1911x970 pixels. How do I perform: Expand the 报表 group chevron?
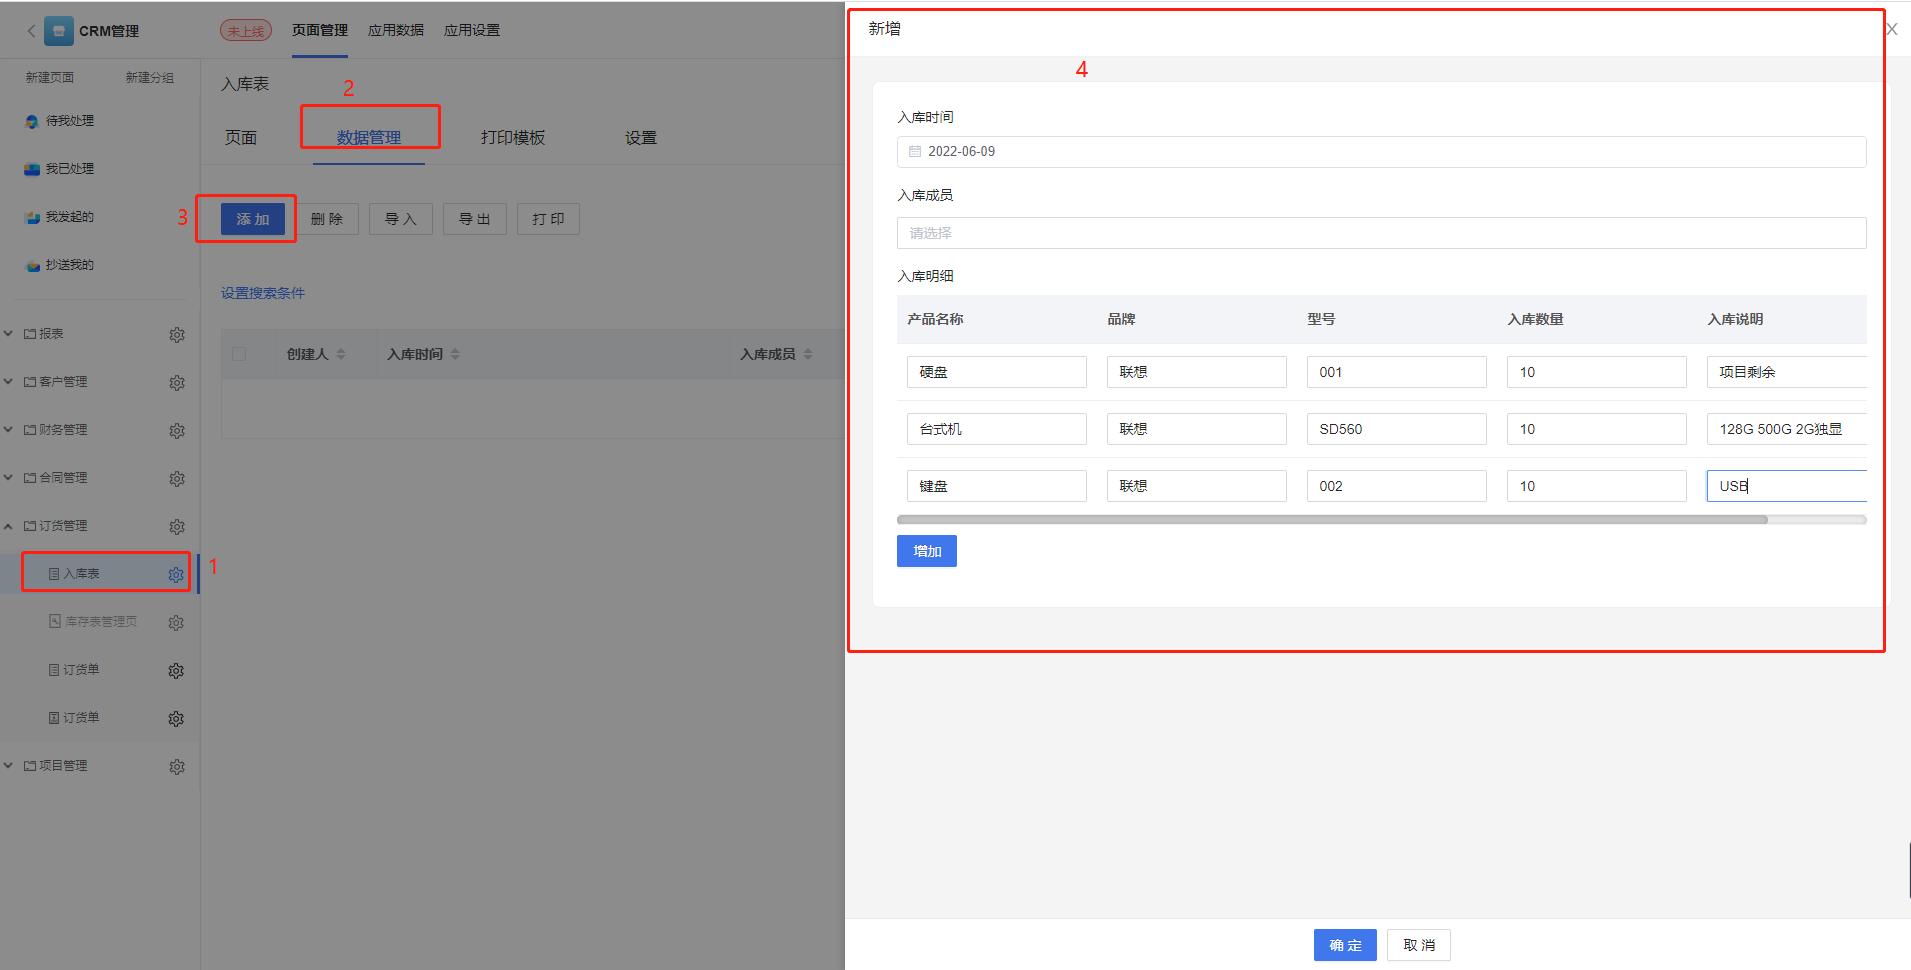pos(8,334)
